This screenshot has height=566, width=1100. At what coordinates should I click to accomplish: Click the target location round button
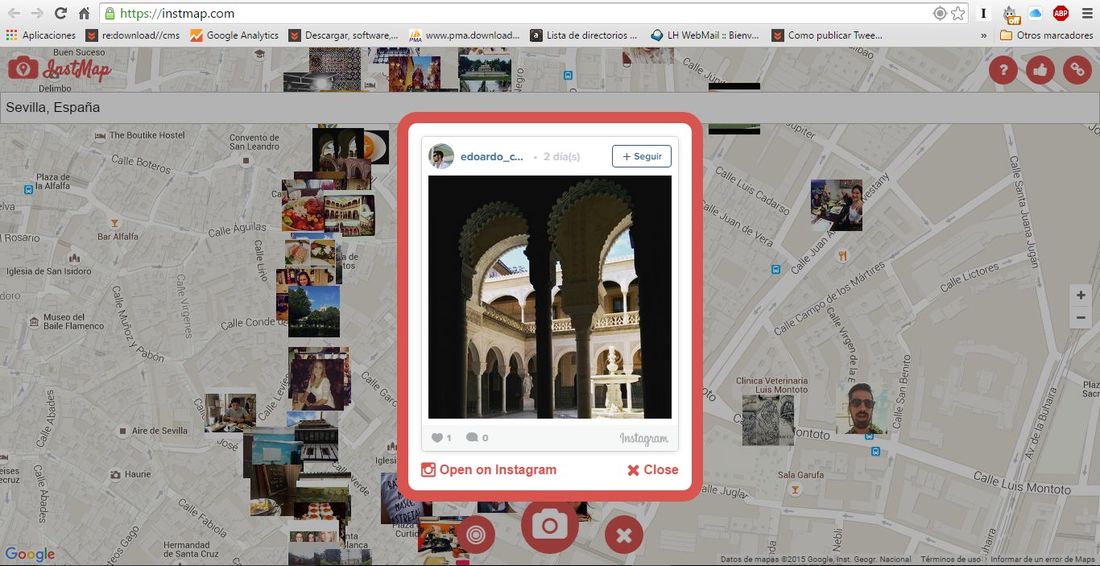click(476, 535)
